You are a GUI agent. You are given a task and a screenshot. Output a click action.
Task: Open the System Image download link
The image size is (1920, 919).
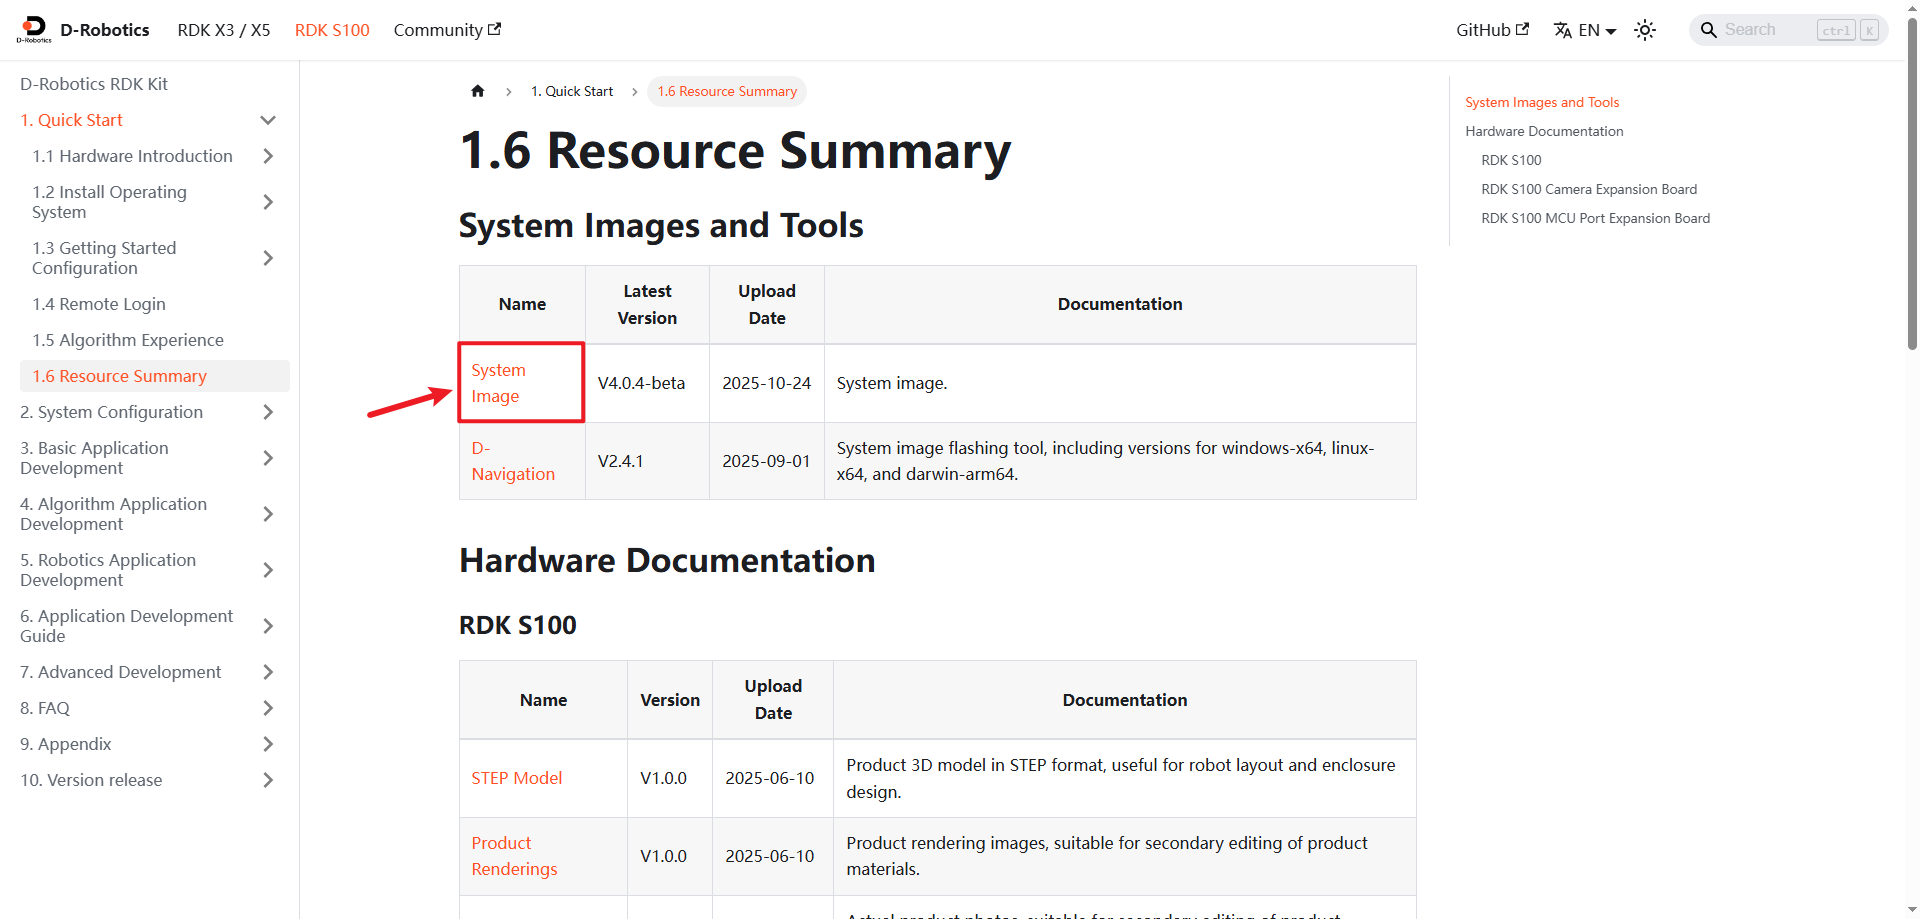[x=498, y=383]
